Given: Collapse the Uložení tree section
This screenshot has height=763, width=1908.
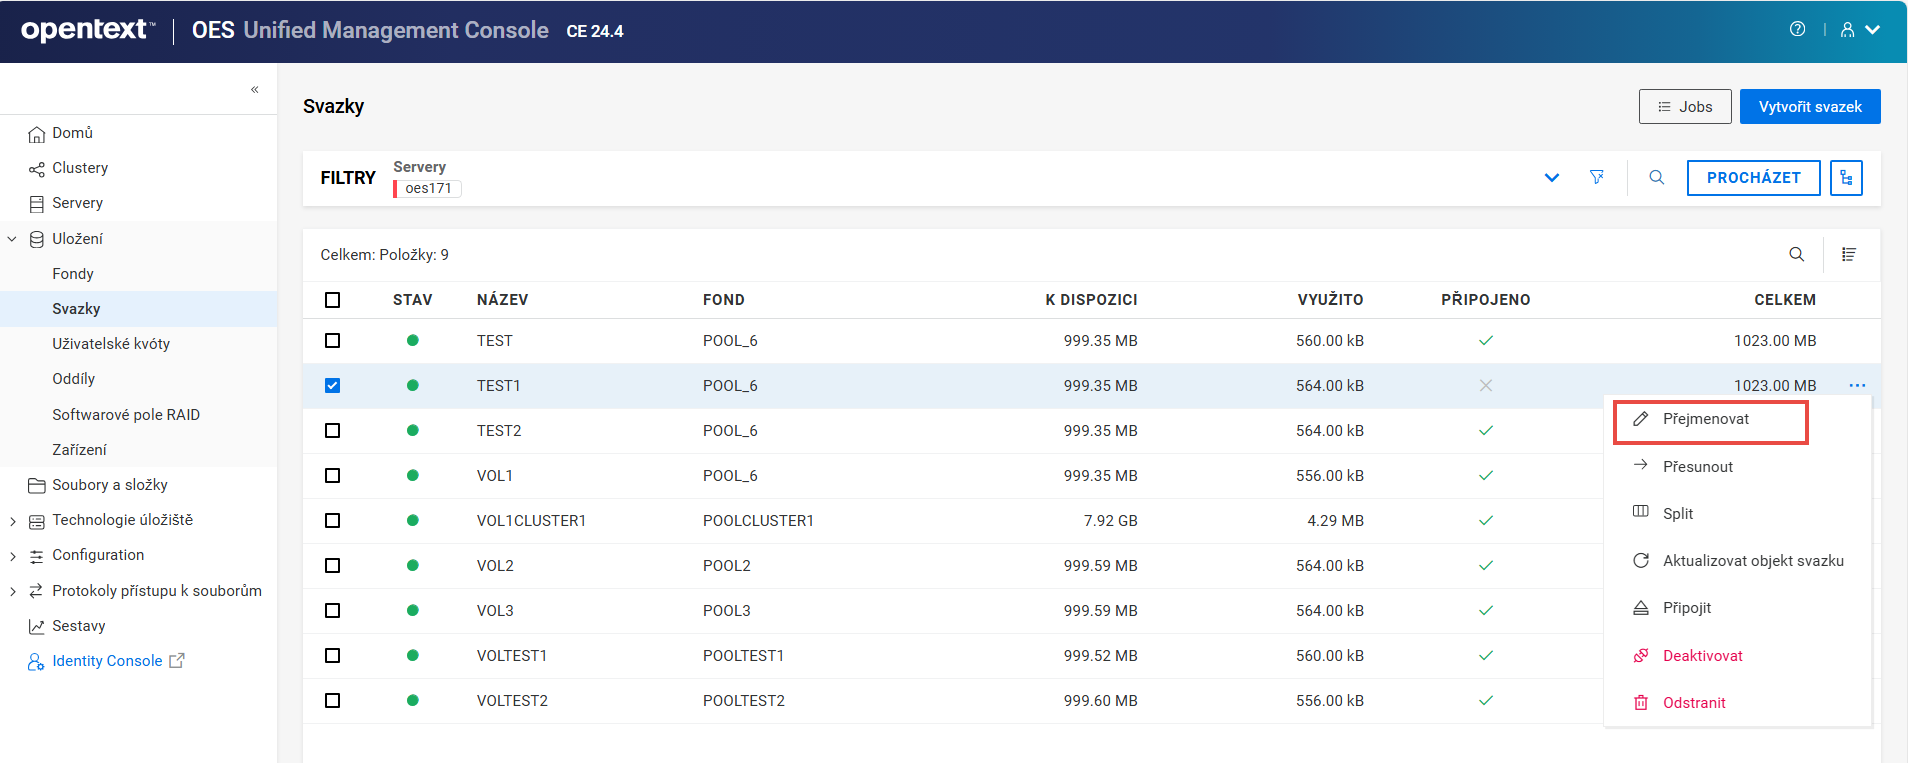Looking at the screenshot, I should (12, 239).
